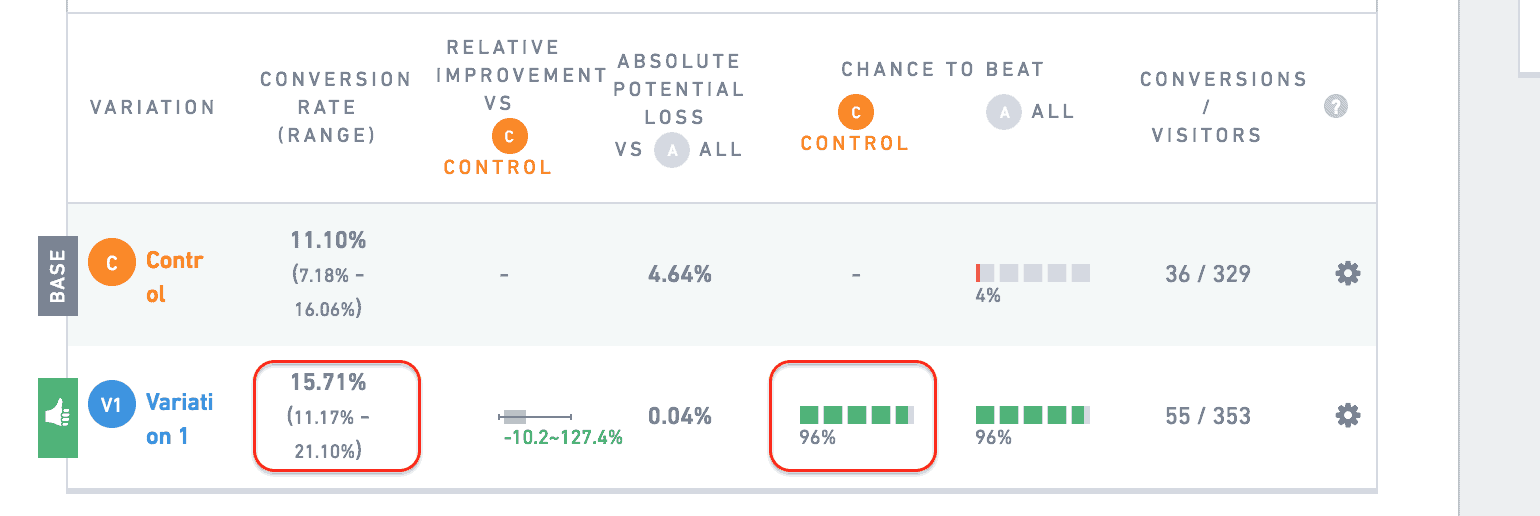
Task: Click the Variation column header
Action: click(x=152, y=107)
